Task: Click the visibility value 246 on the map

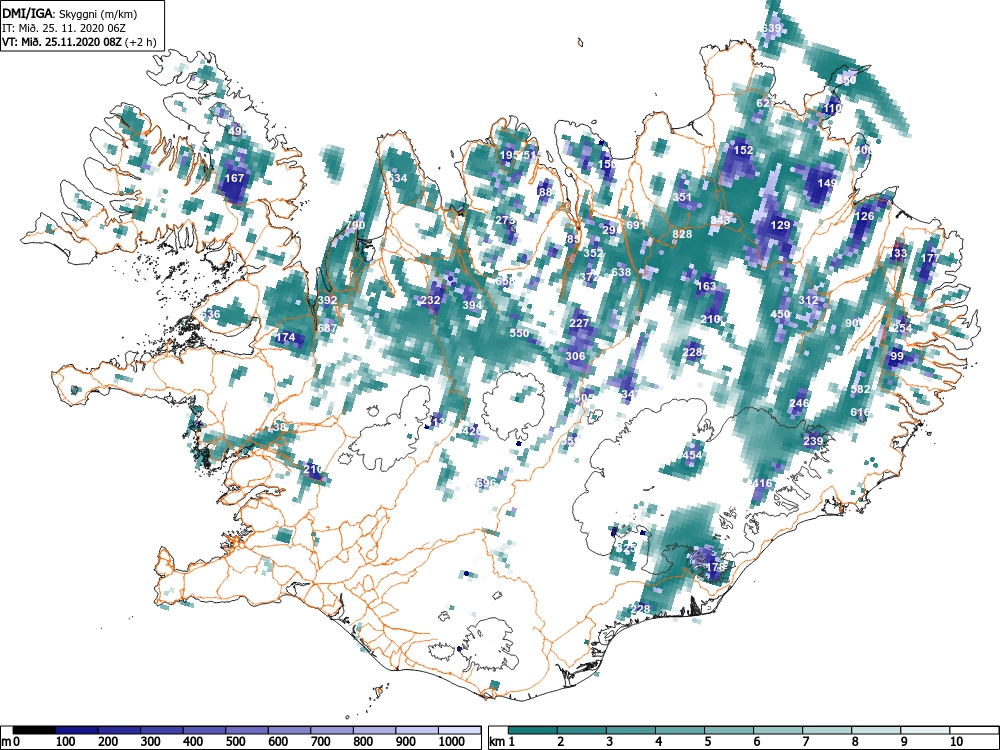Action: point(798,403)
